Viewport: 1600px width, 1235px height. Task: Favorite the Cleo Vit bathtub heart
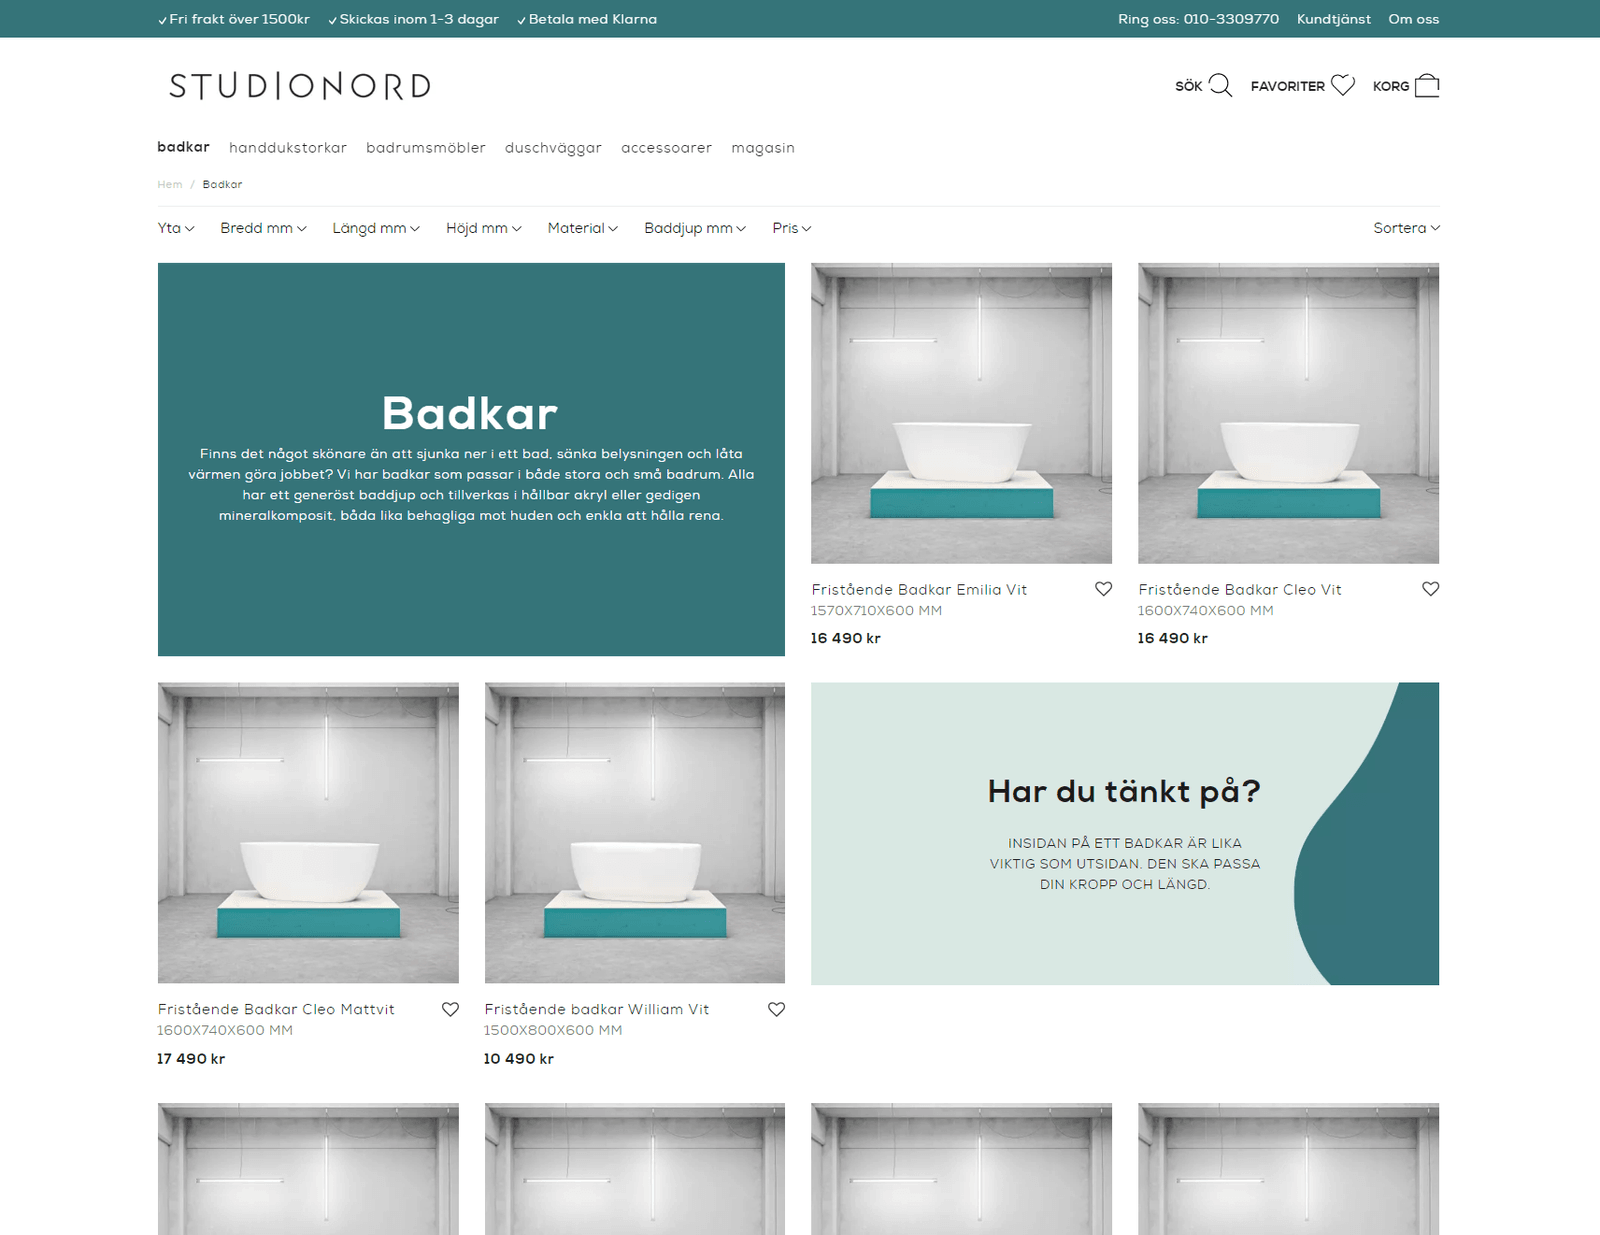[x=1430, y=589]
